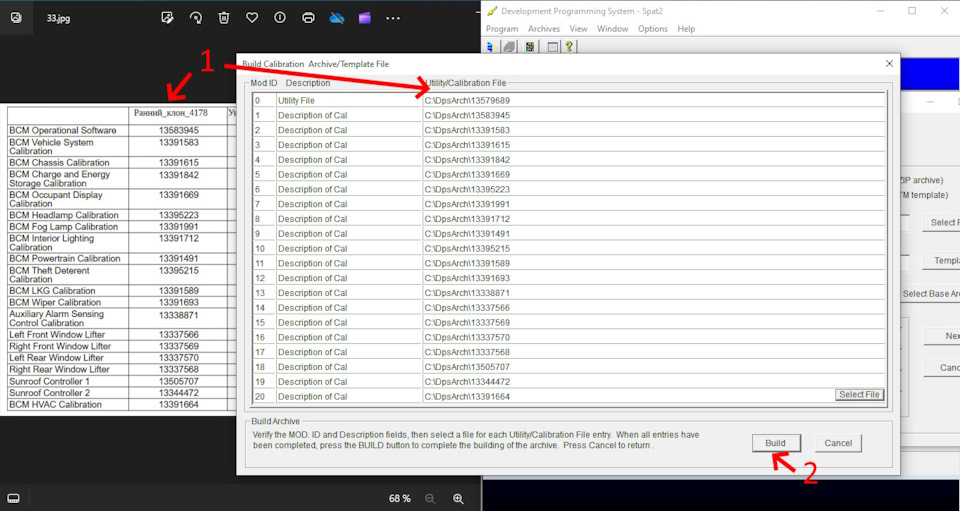Click the 68 % zoom level text
Viewport: 960px width, 511px height.
399,498
